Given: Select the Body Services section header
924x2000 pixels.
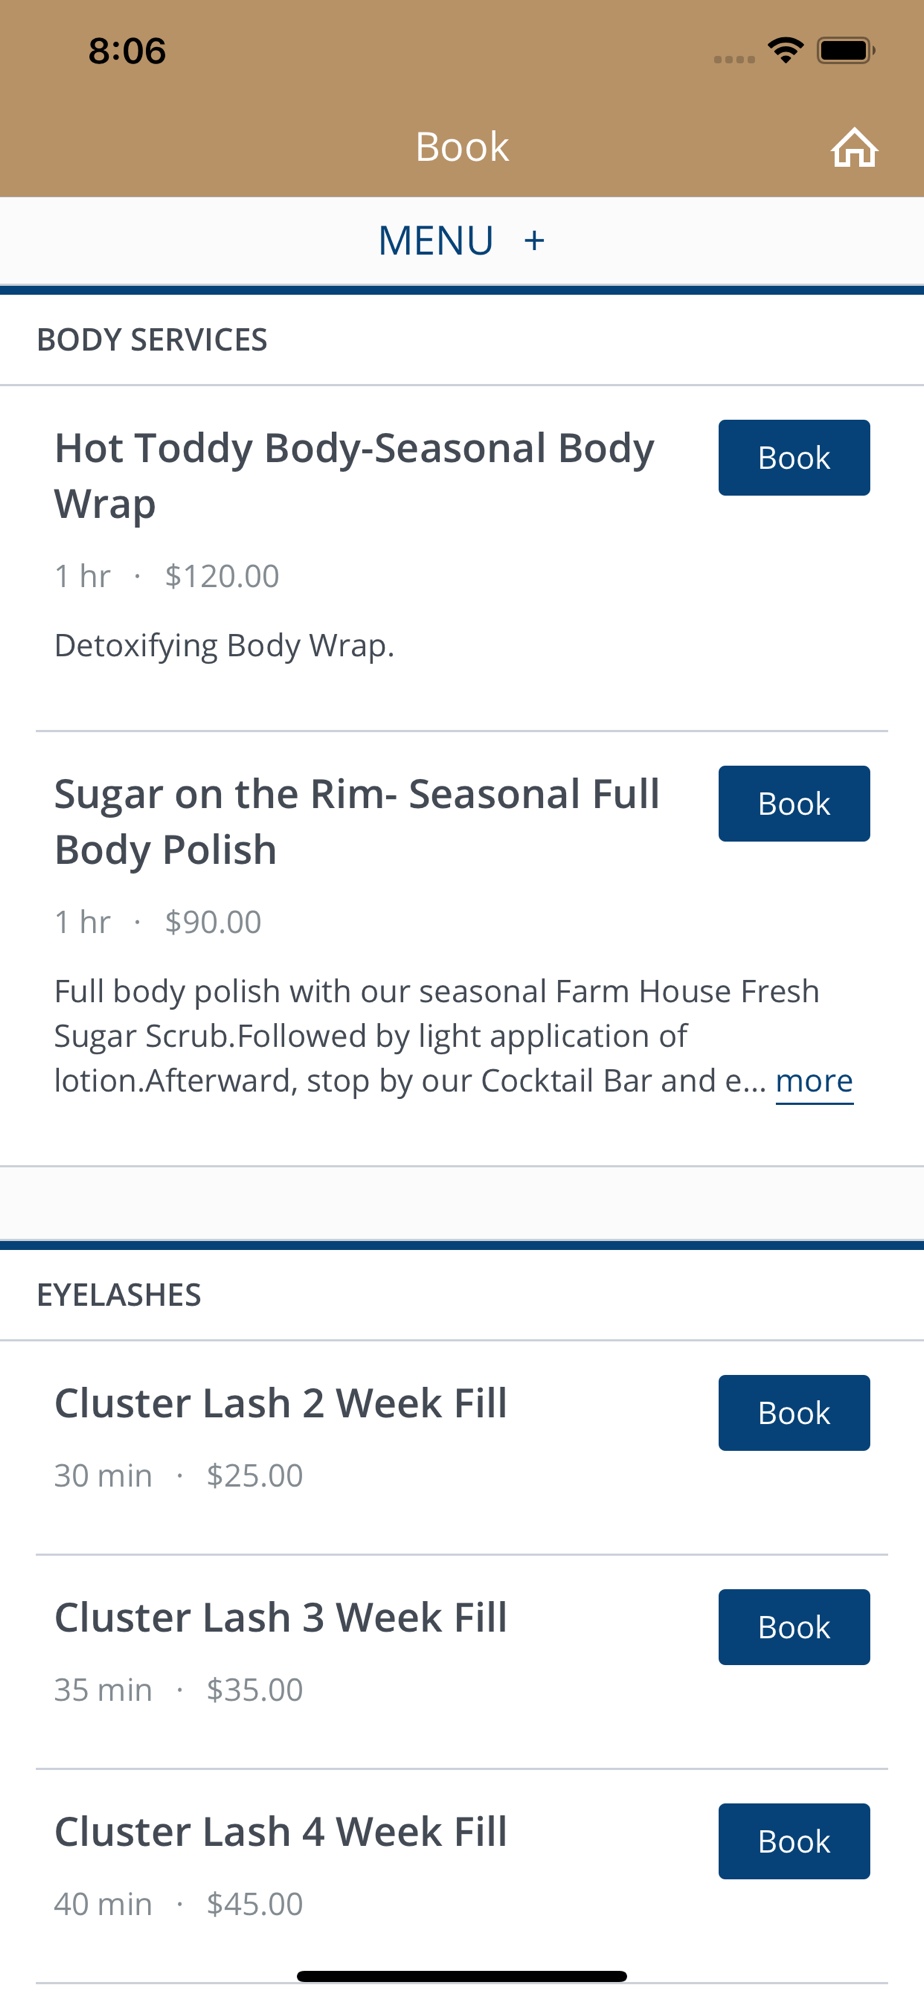Looking at the screenshot, I should pos(152,340).
